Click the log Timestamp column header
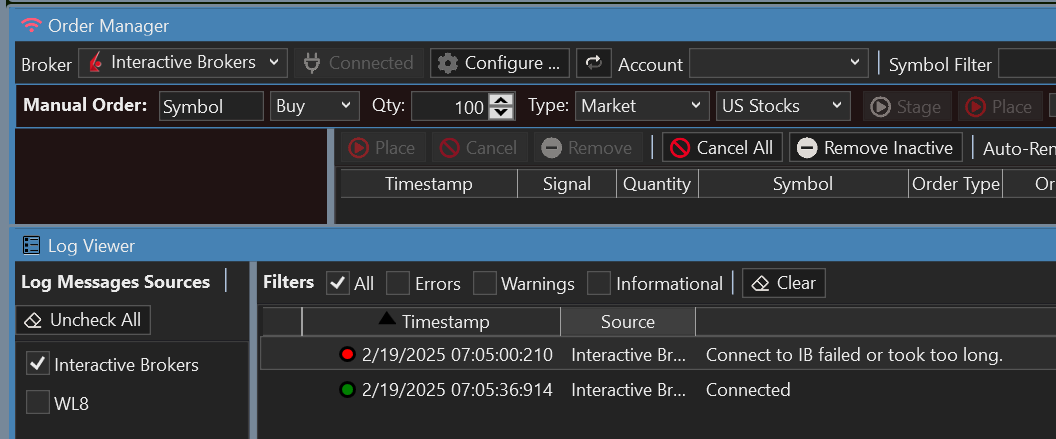Image resolution: width=1056 pixels, height=439 pixels. point(431,322)
